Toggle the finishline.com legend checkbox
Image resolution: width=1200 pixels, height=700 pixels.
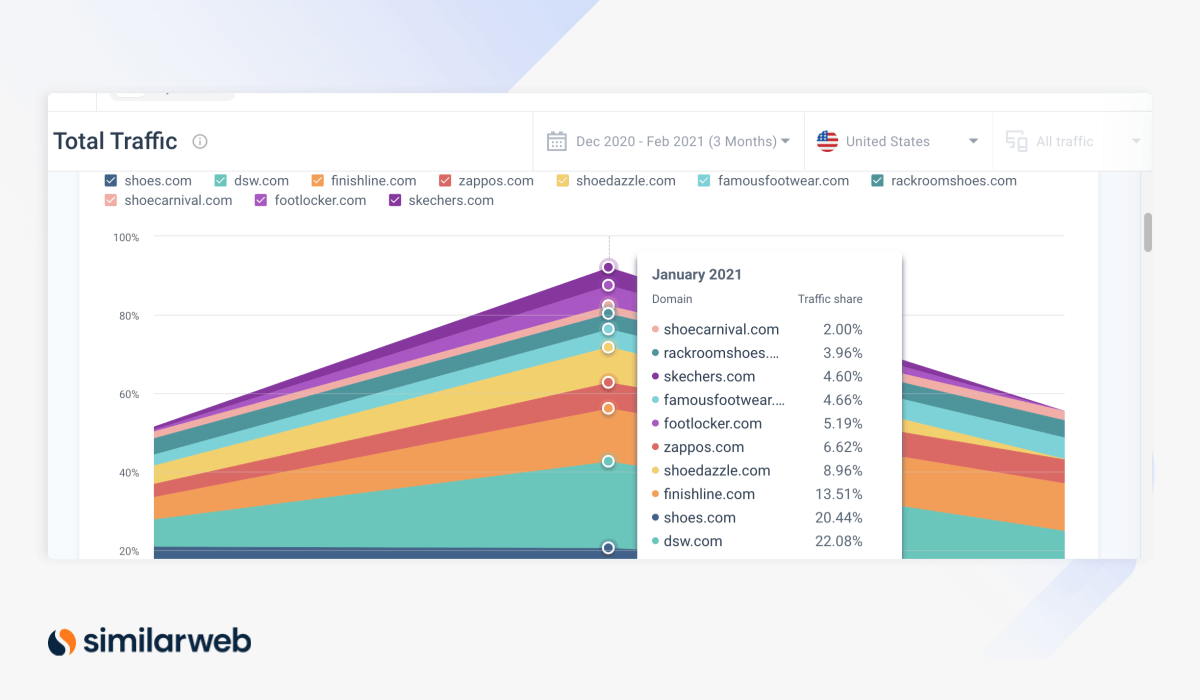(x=317, y=181)
